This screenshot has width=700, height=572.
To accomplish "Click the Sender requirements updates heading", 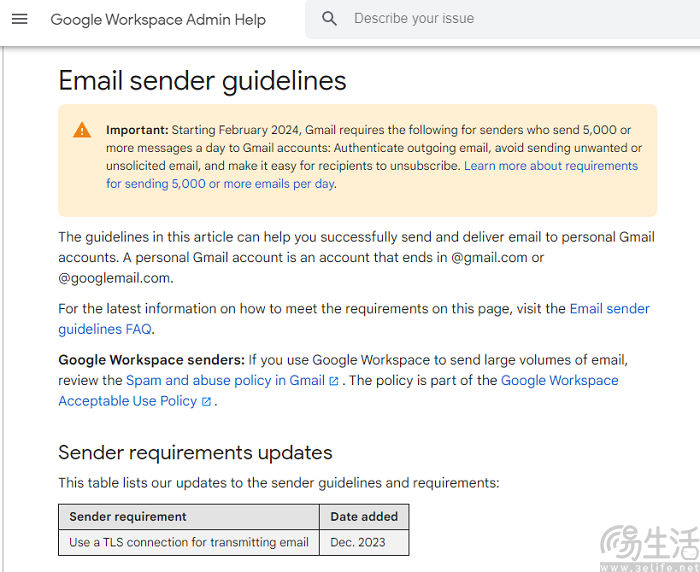I will pos(196,452).
